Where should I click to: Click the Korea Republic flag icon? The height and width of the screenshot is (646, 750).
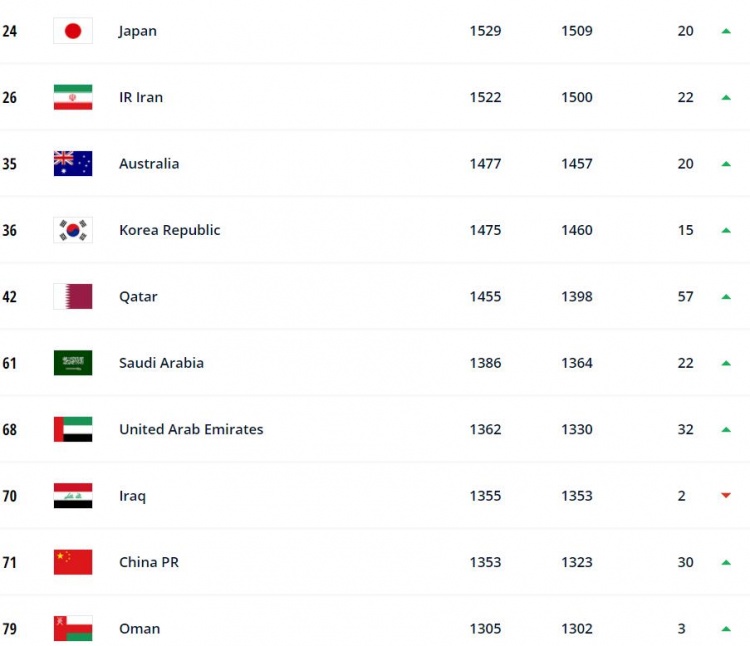tap(73, 230)
